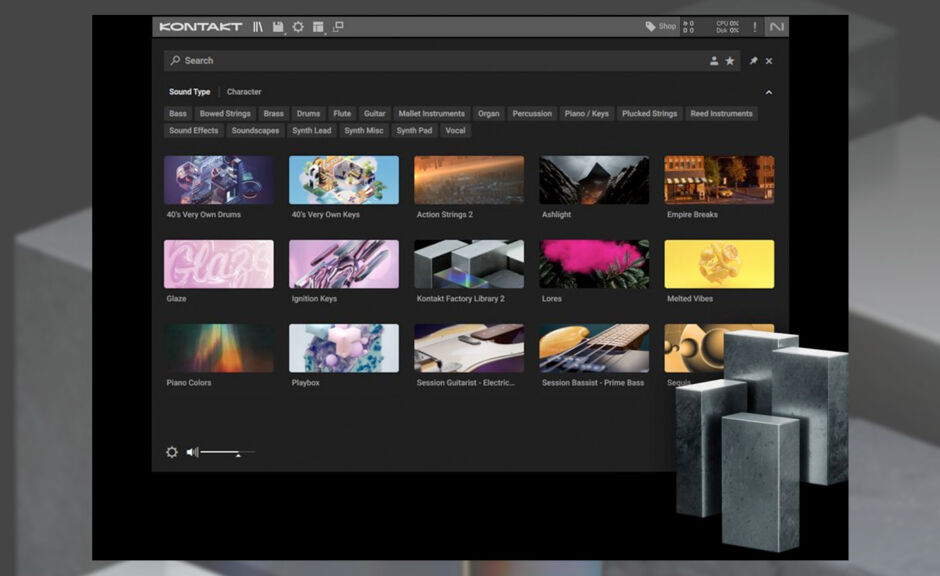
Task: Open Kontakt Factory Library 2 thumbnail
Action: click(x=469, y=264)
